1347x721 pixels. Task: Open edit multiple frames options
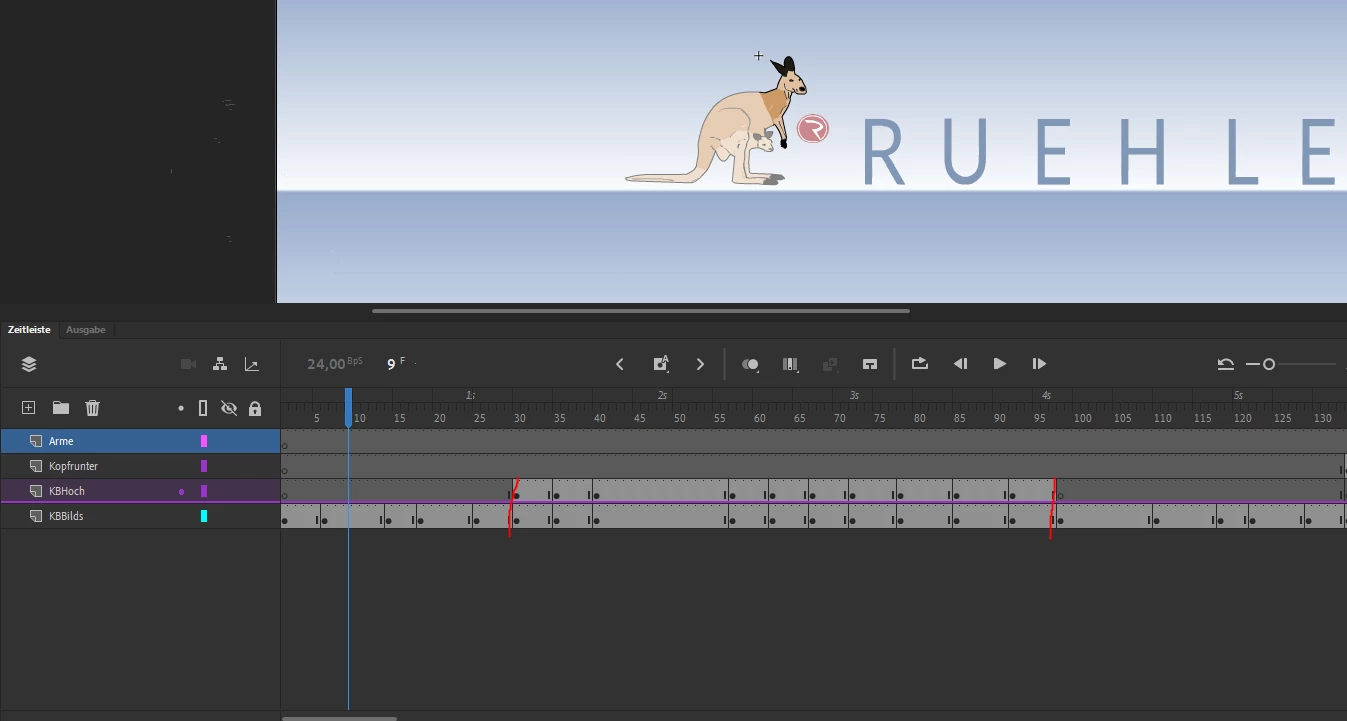(x=790, y=364)
